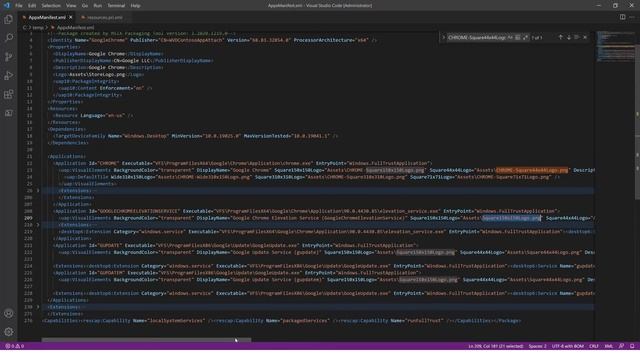Toggle Match Case in find widget

click(510, 38)
